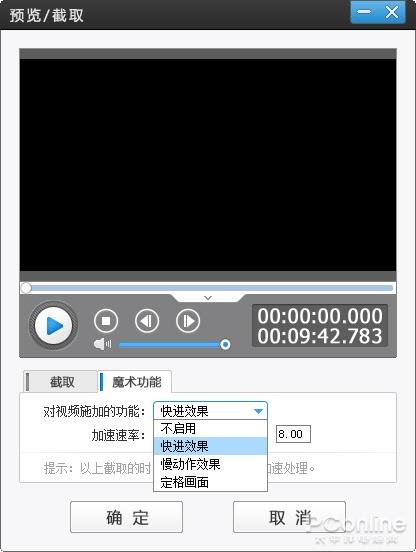This screenshot has height=552, width=416.
Task: Pick 定格画面 option
Action: [x=210, y=482]
